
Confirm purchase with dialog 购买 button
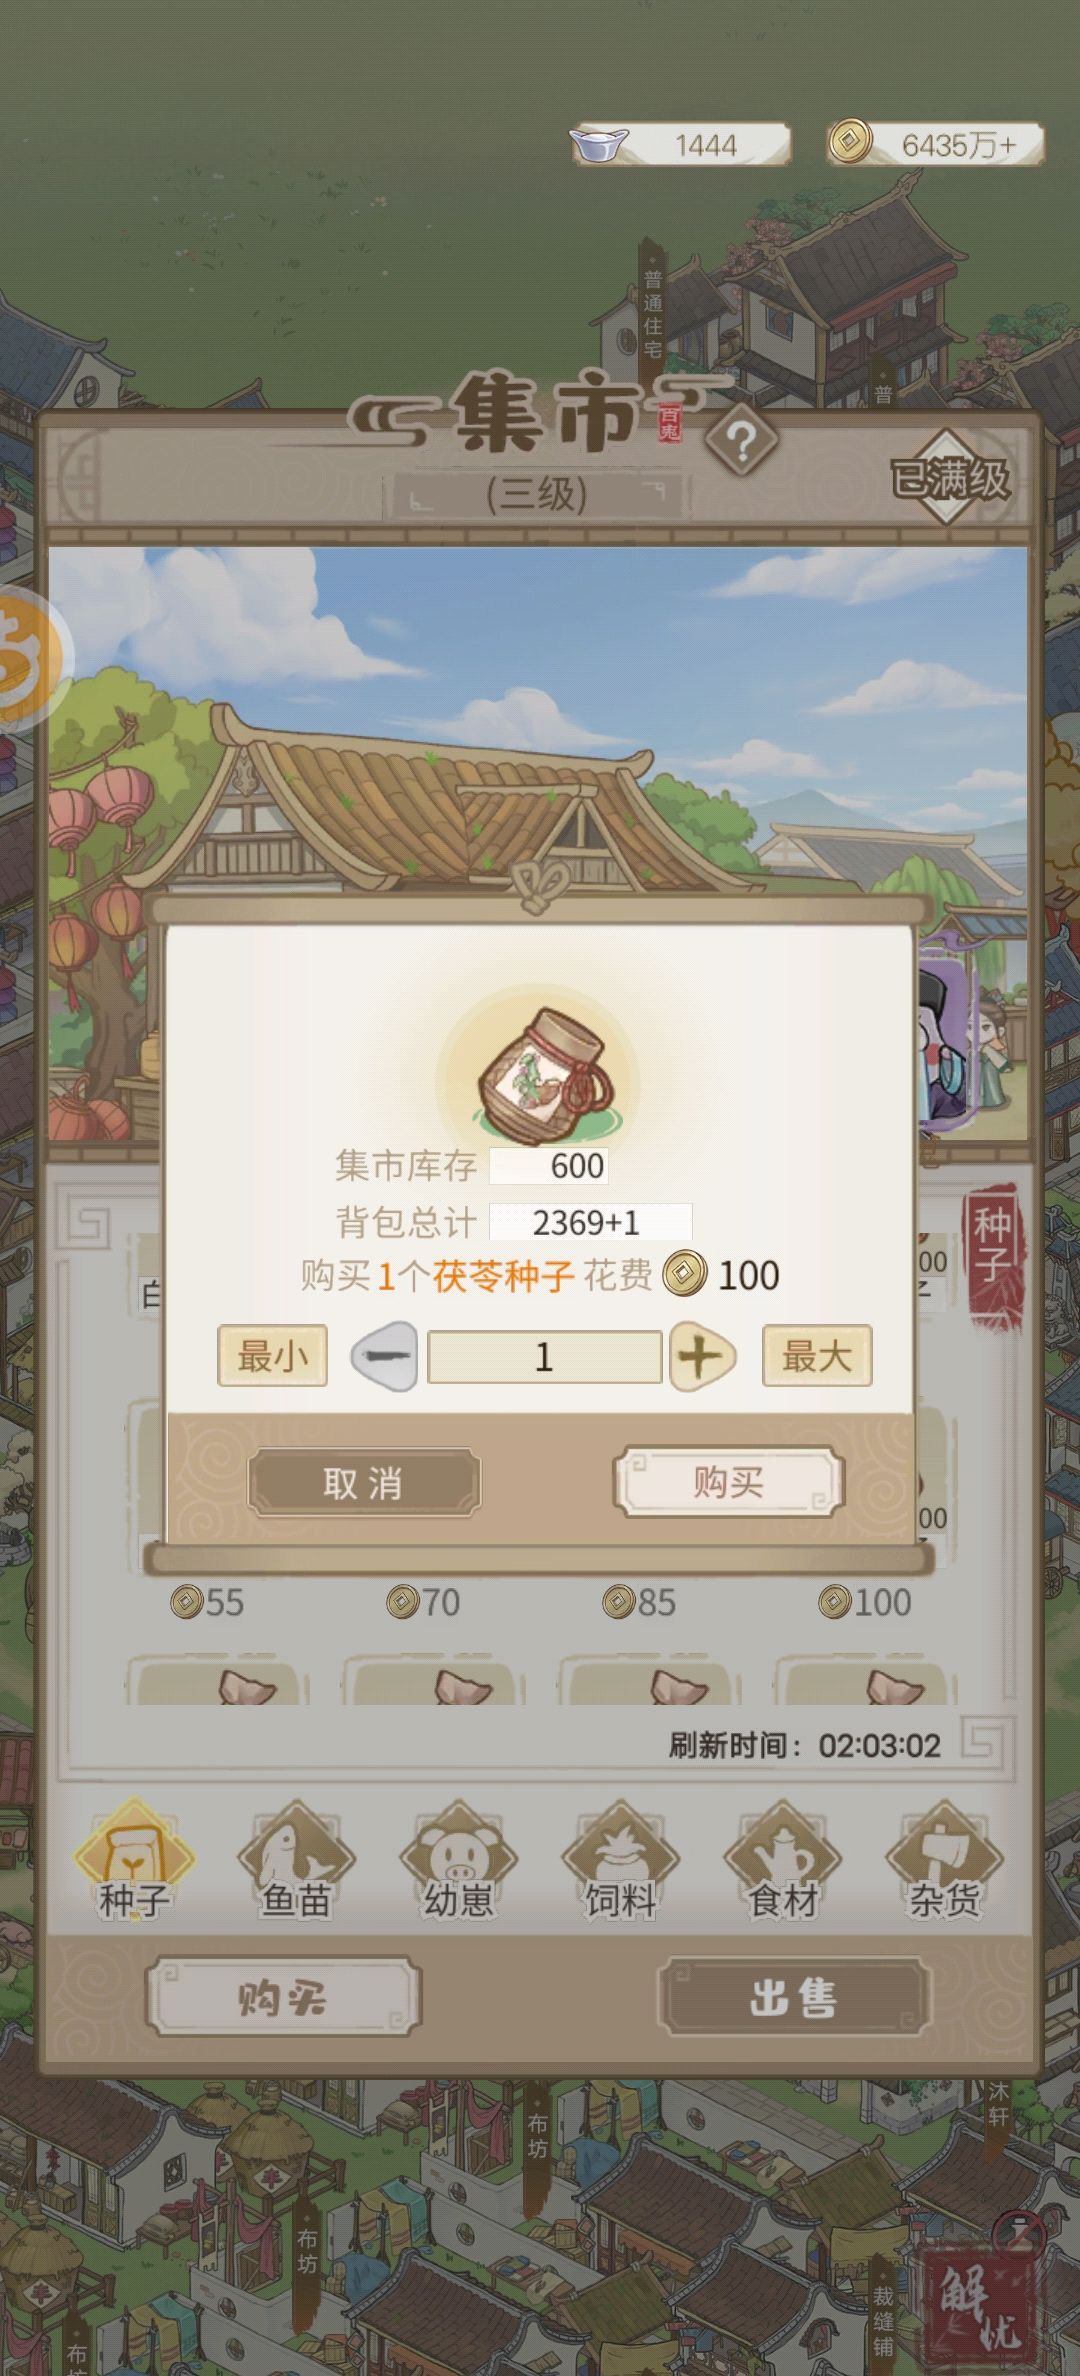pyautogui.click(x=728, y=1482)
